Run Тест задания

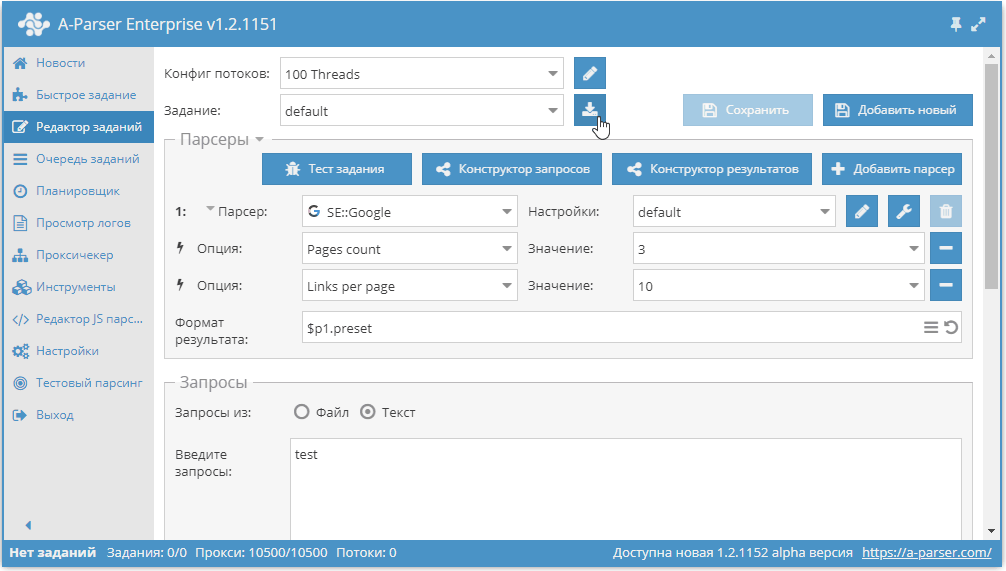click(x=337, y=169)
